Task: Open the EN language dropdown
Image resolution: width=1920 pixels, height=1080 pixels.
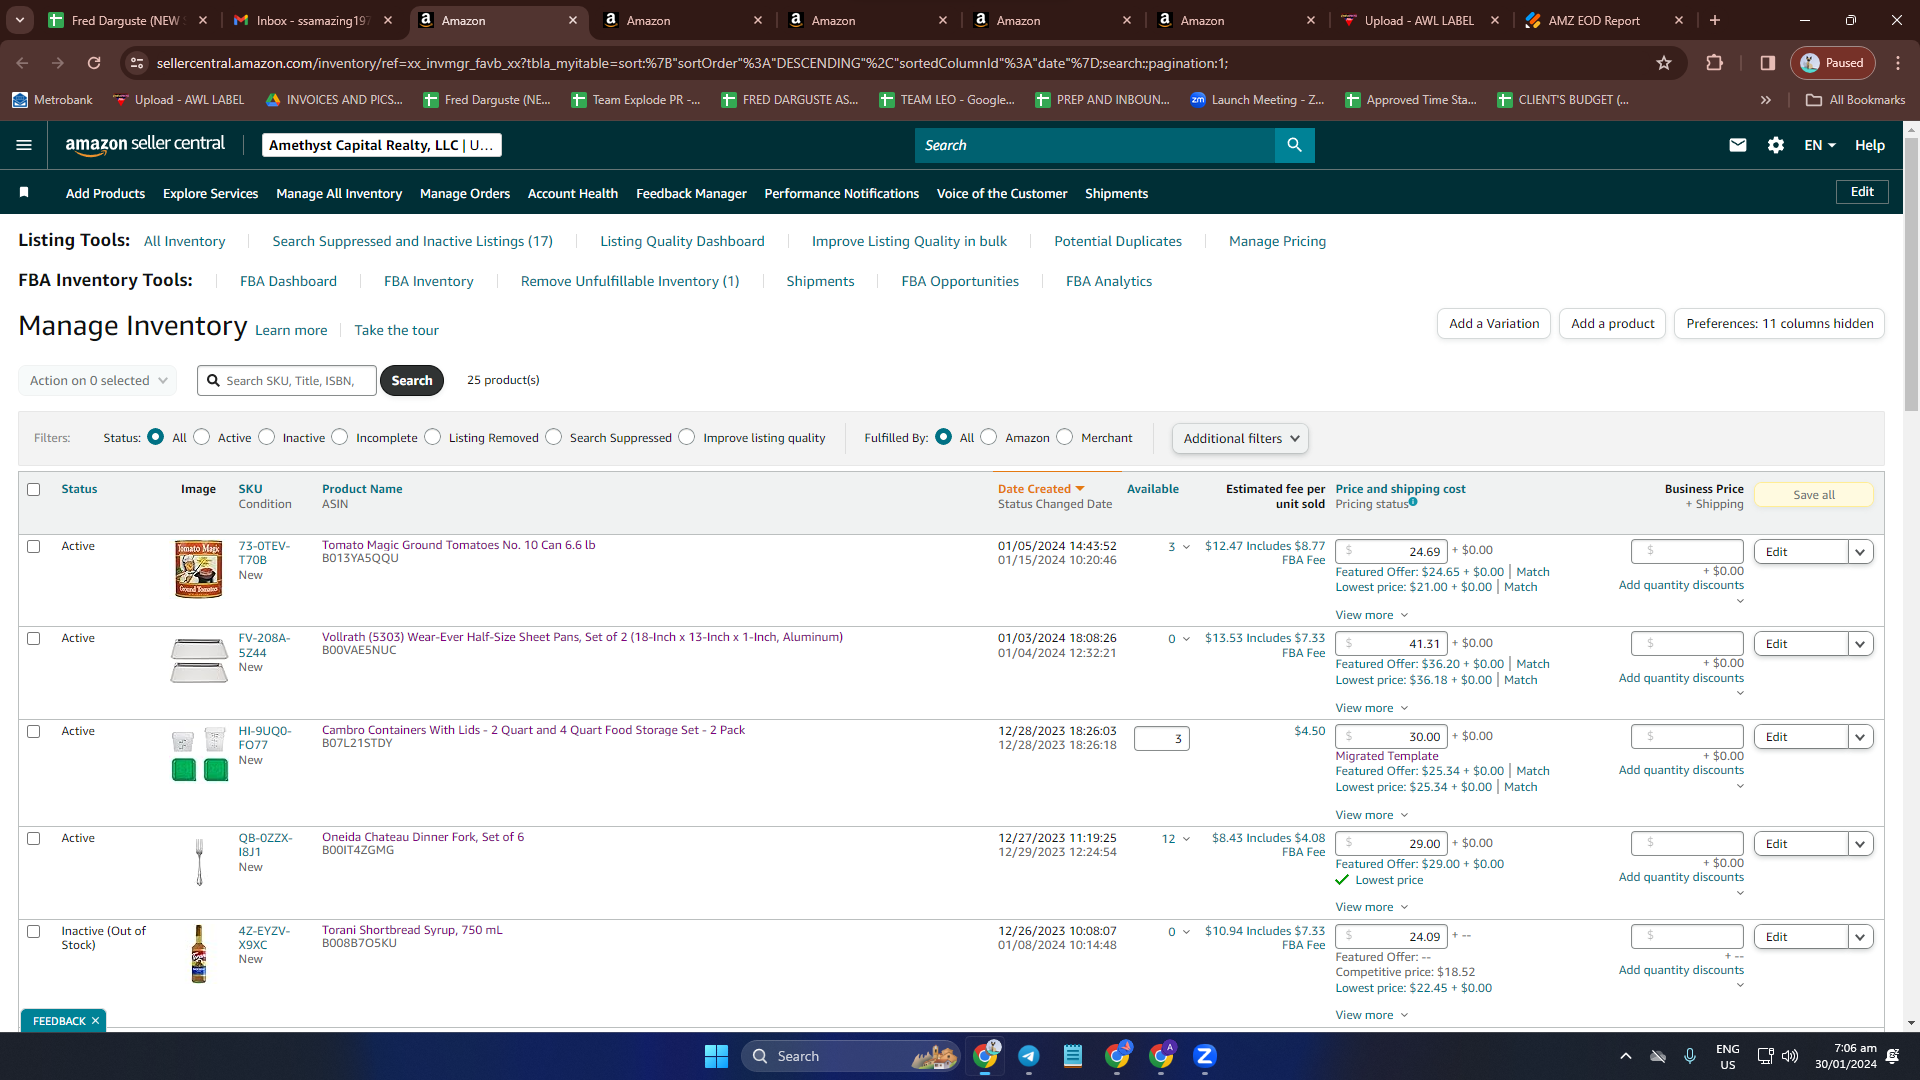Action: 1820,145
